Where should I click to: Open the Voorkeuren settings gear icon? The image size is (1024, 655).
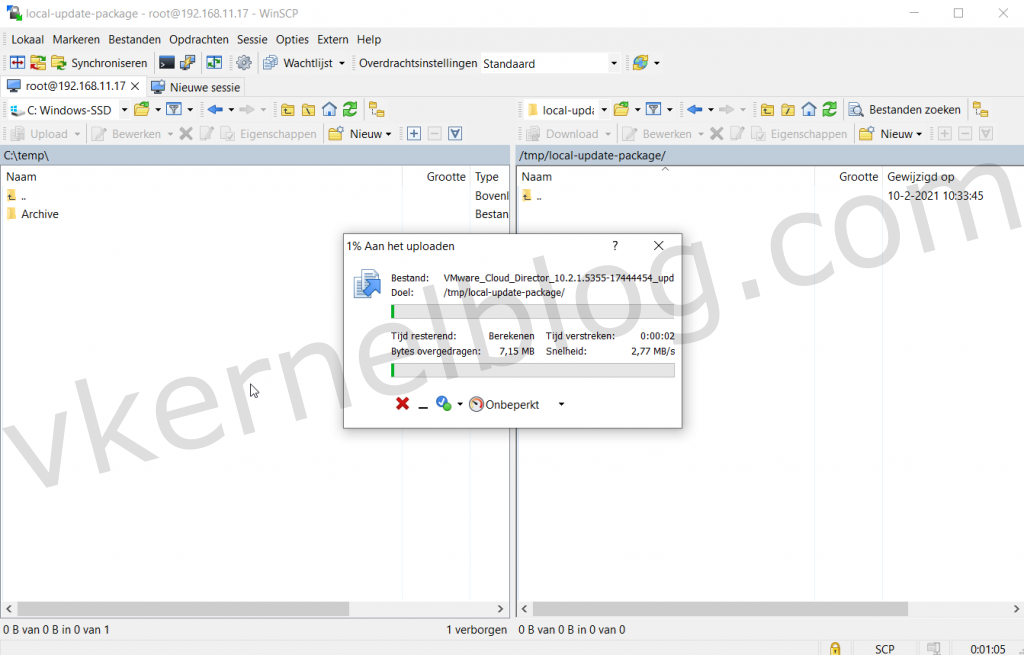click(x=243, y=62)
